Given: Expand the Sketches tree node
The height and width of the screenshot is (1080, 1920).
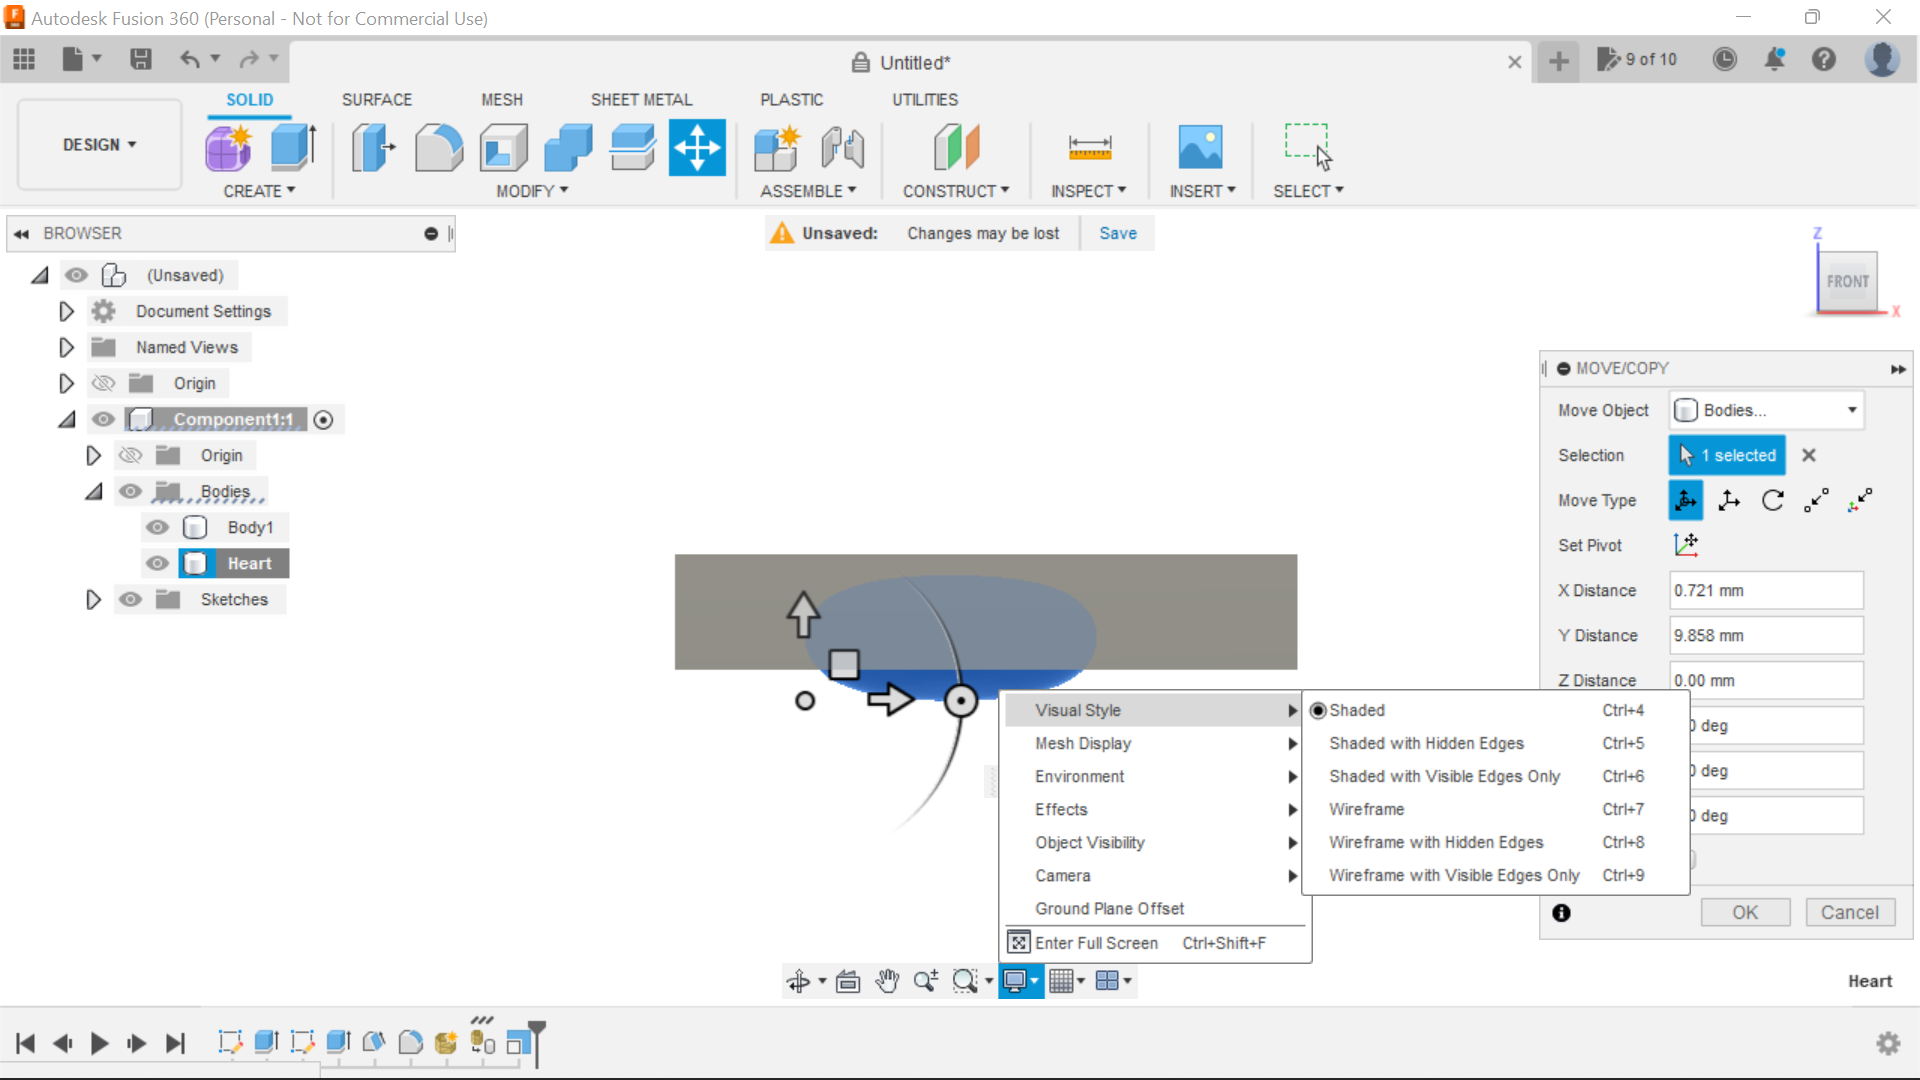Looking at the screenshot, I should [x=93, y=599].
